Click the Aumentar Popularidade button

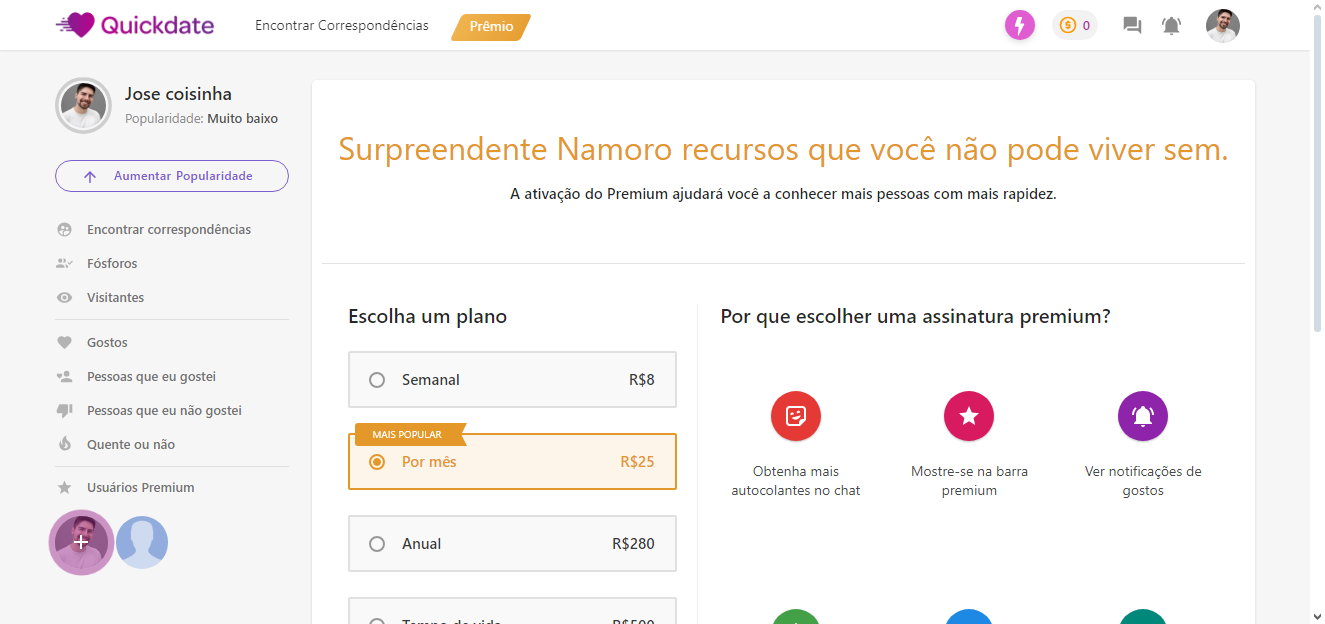pos(172,176)
